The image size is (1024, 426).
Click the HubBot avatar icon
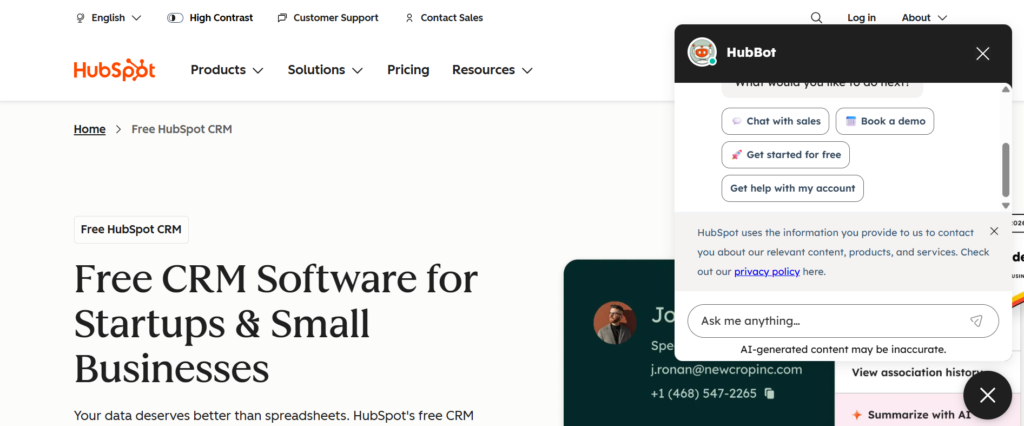(702, 52)
